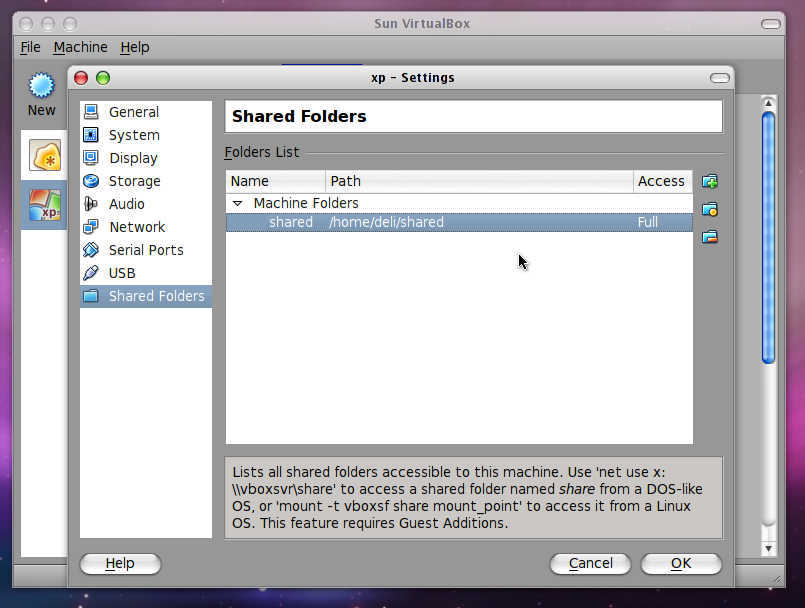The image size is (805, 608).
Task: Switch to the System settings page
Action: [134, 135]
